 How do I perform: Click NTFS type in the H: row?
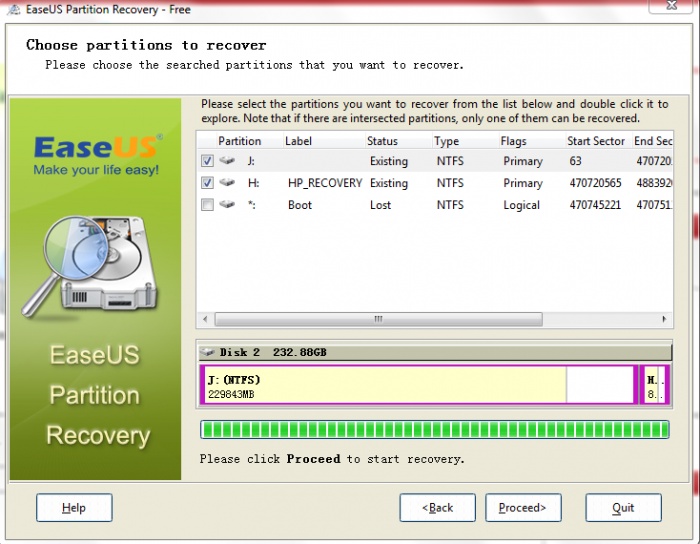coord(450,183)
